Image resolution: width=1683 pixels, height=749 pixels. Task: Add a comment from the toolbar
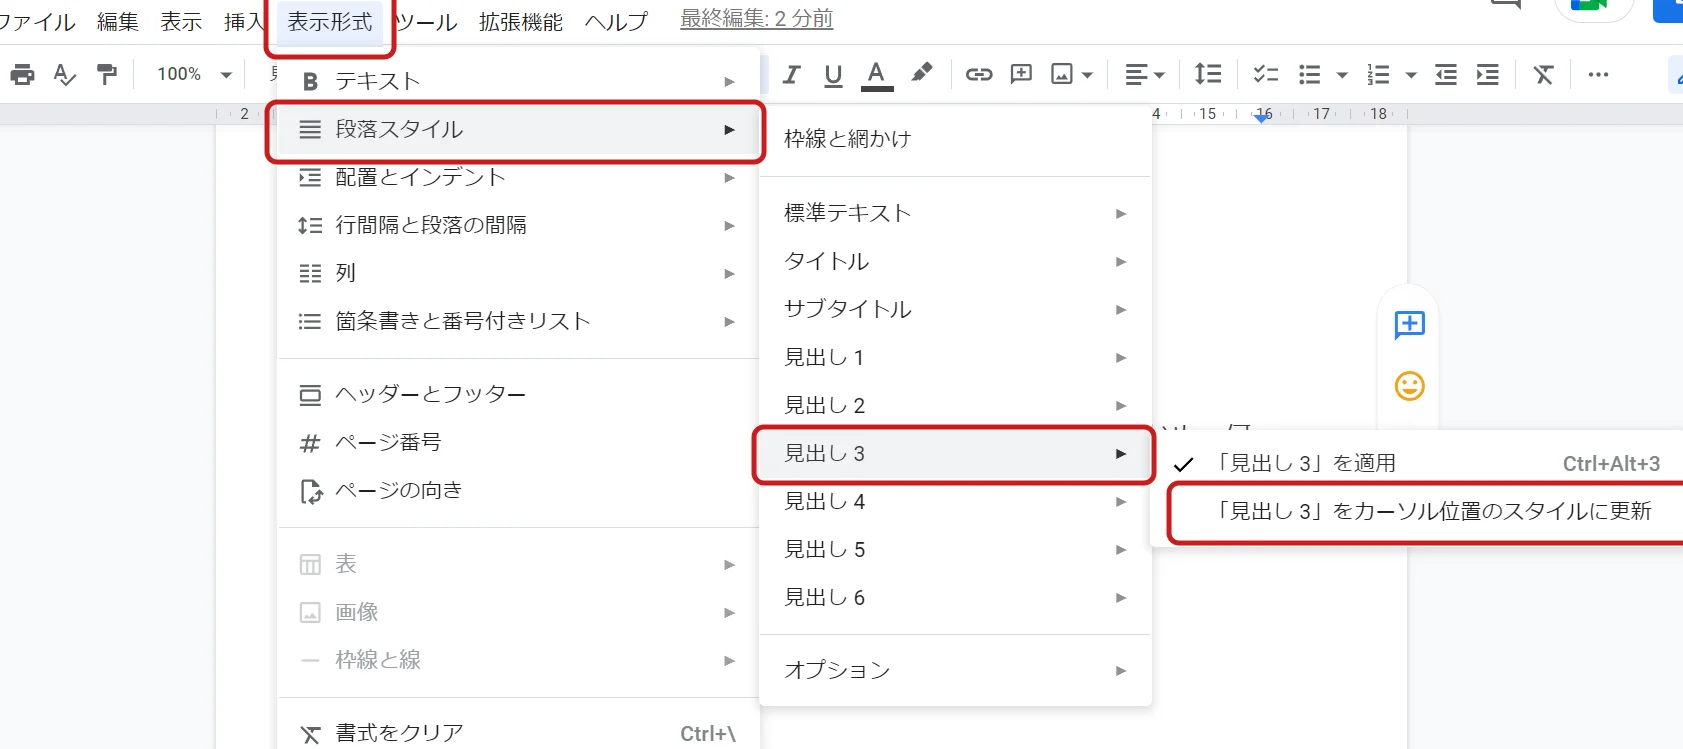coord(1021,74)
